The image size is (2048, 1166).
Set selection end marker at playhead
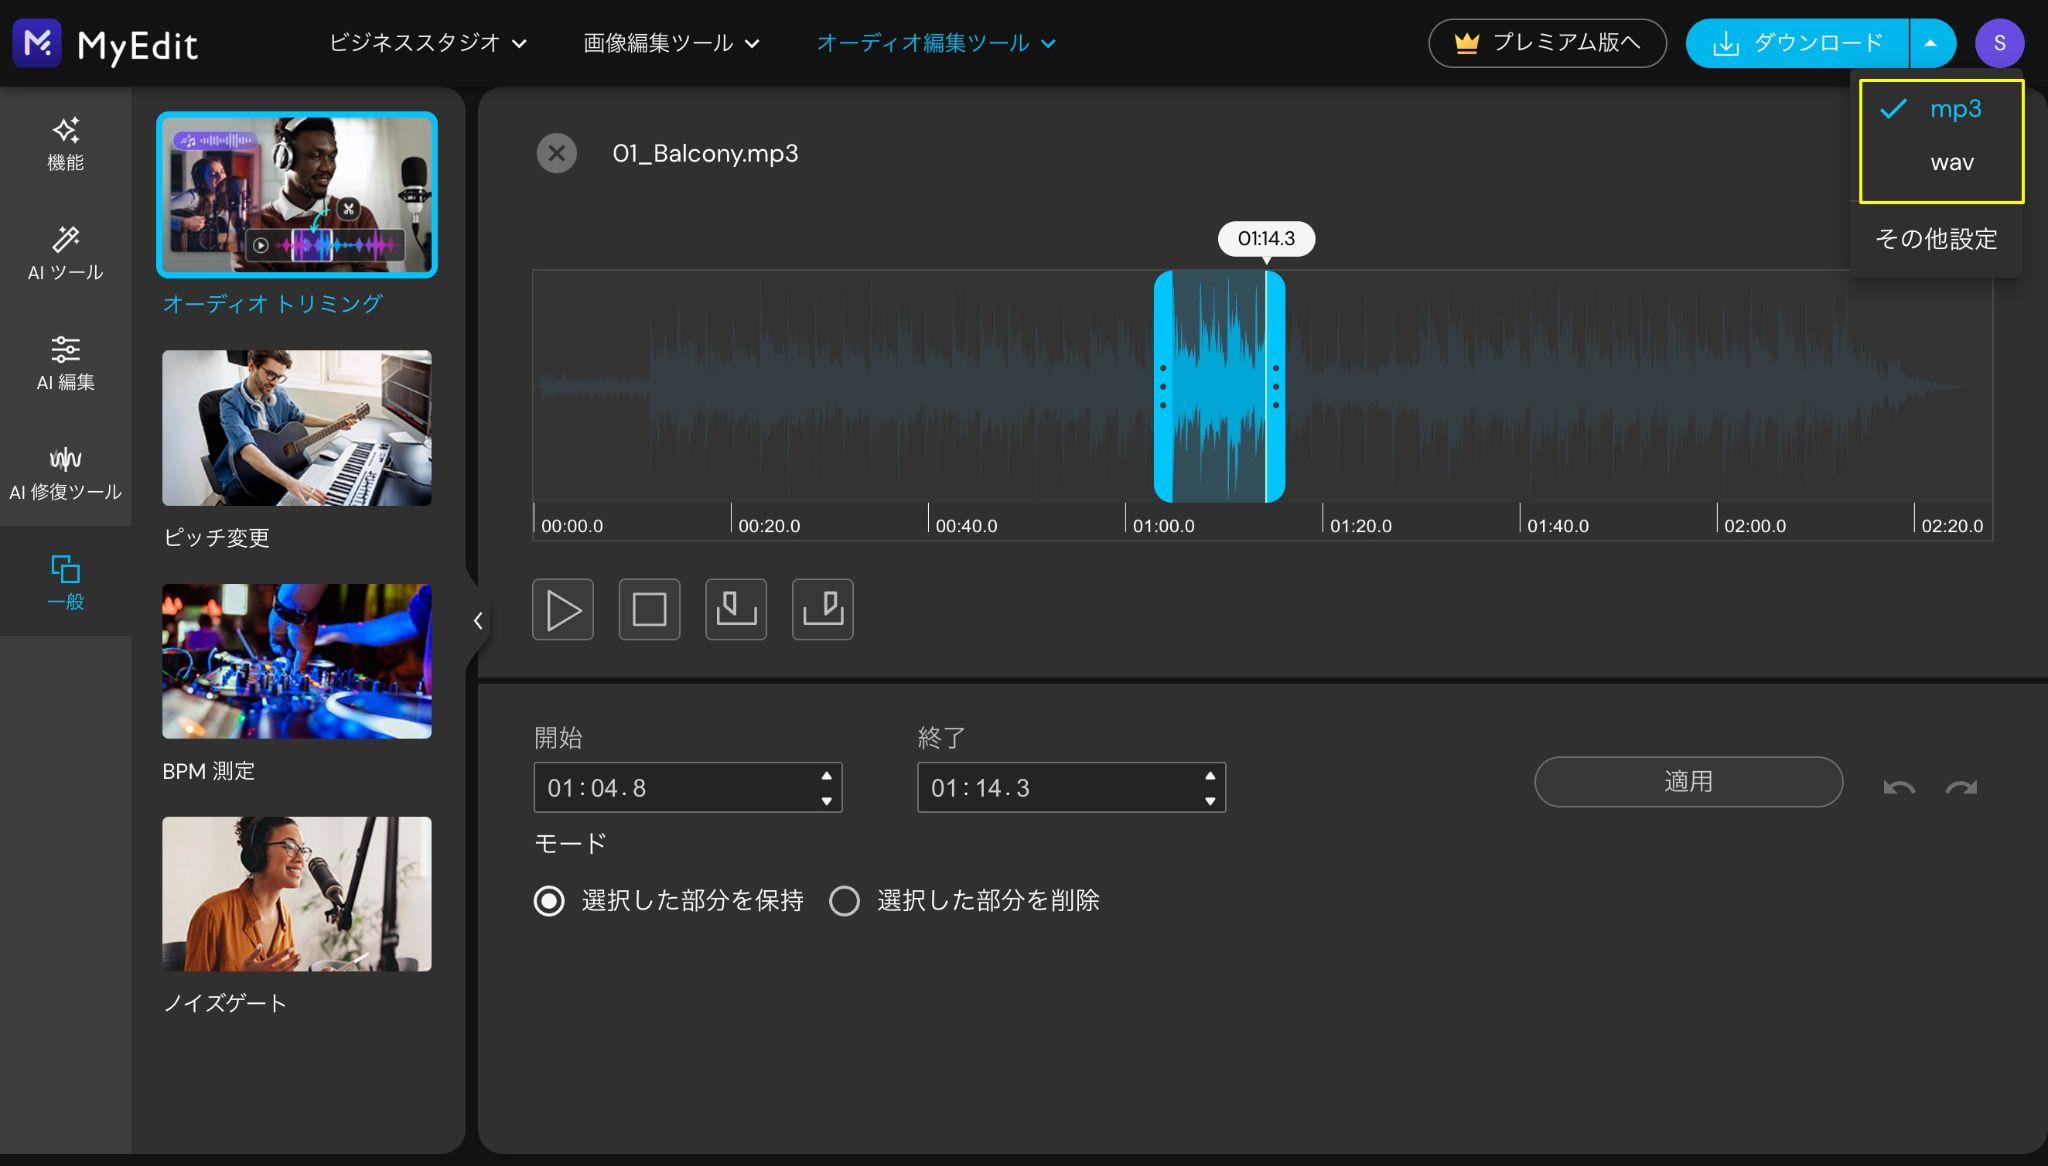pyautogui.click(x=823, y=609)
